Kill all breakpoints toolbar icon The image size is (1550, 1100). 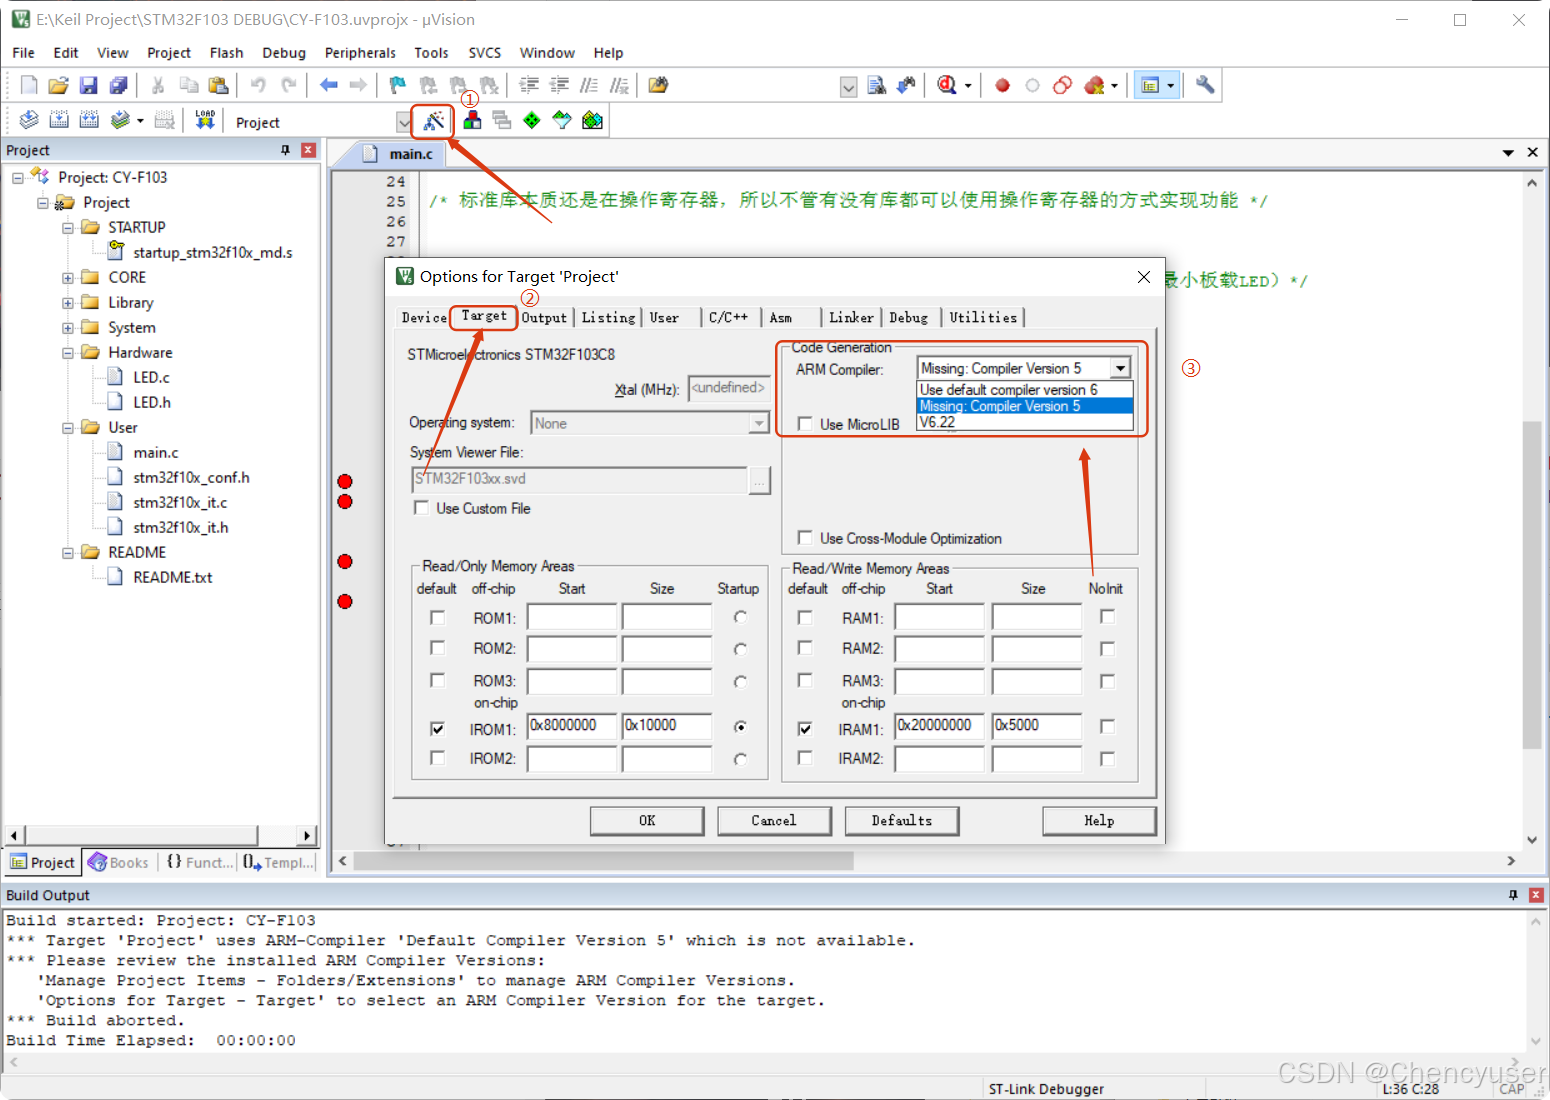pyautogui.click(x=1094, y=85)
